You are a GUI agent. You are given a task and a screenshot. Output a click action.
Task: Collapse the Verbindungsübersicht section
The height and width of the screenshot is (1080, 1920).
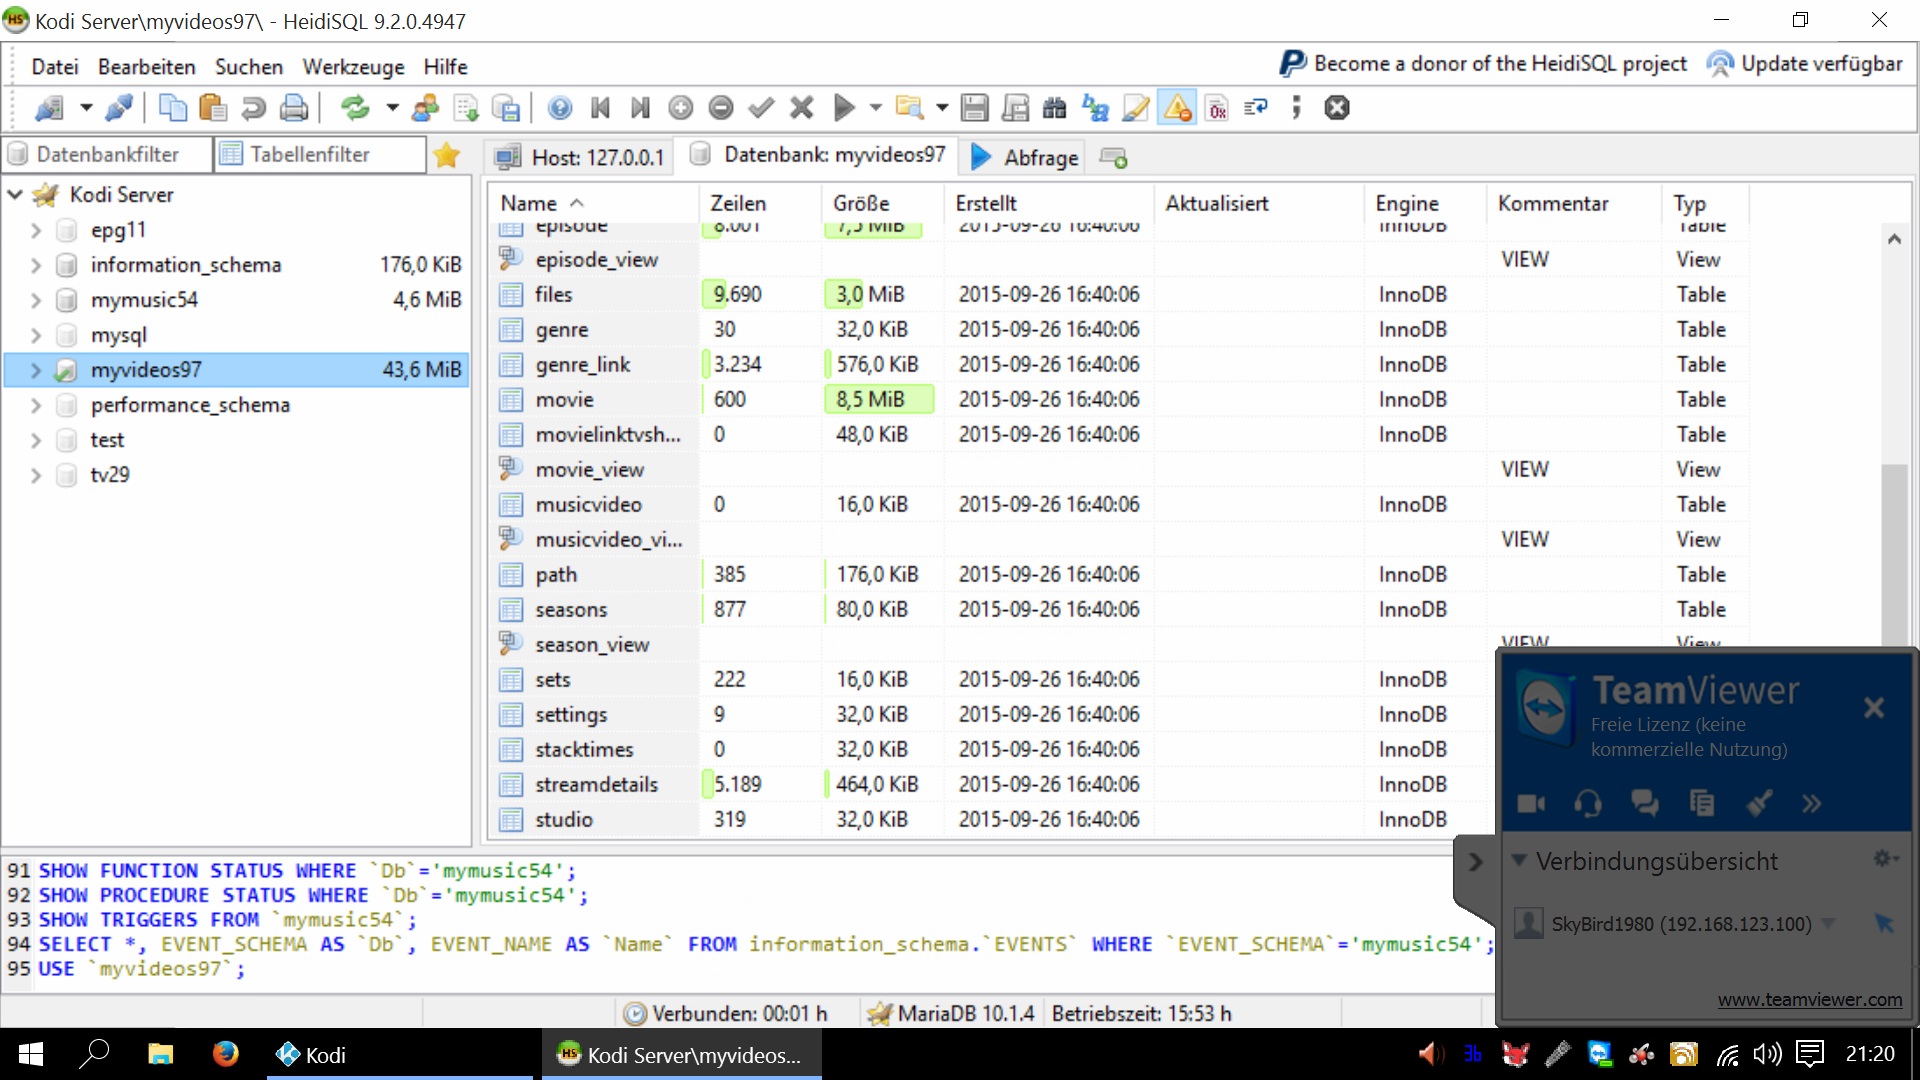(x=1519, y=860)
